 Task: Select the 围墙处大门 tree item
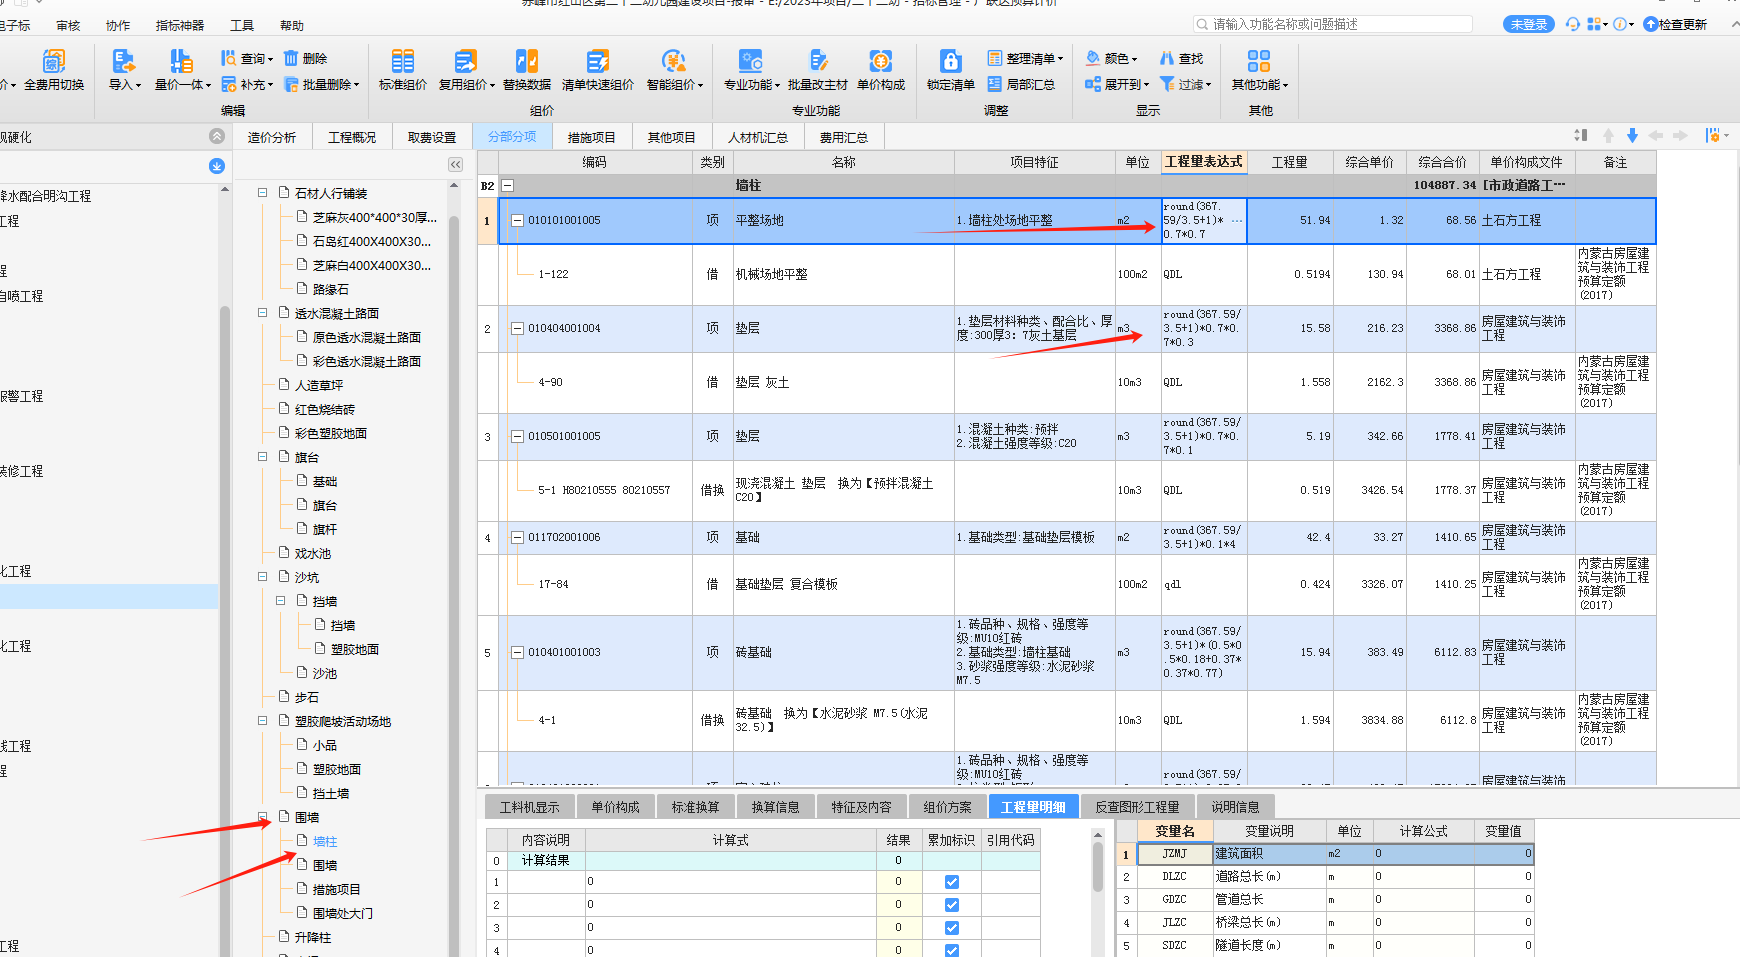tap(342, 913)
